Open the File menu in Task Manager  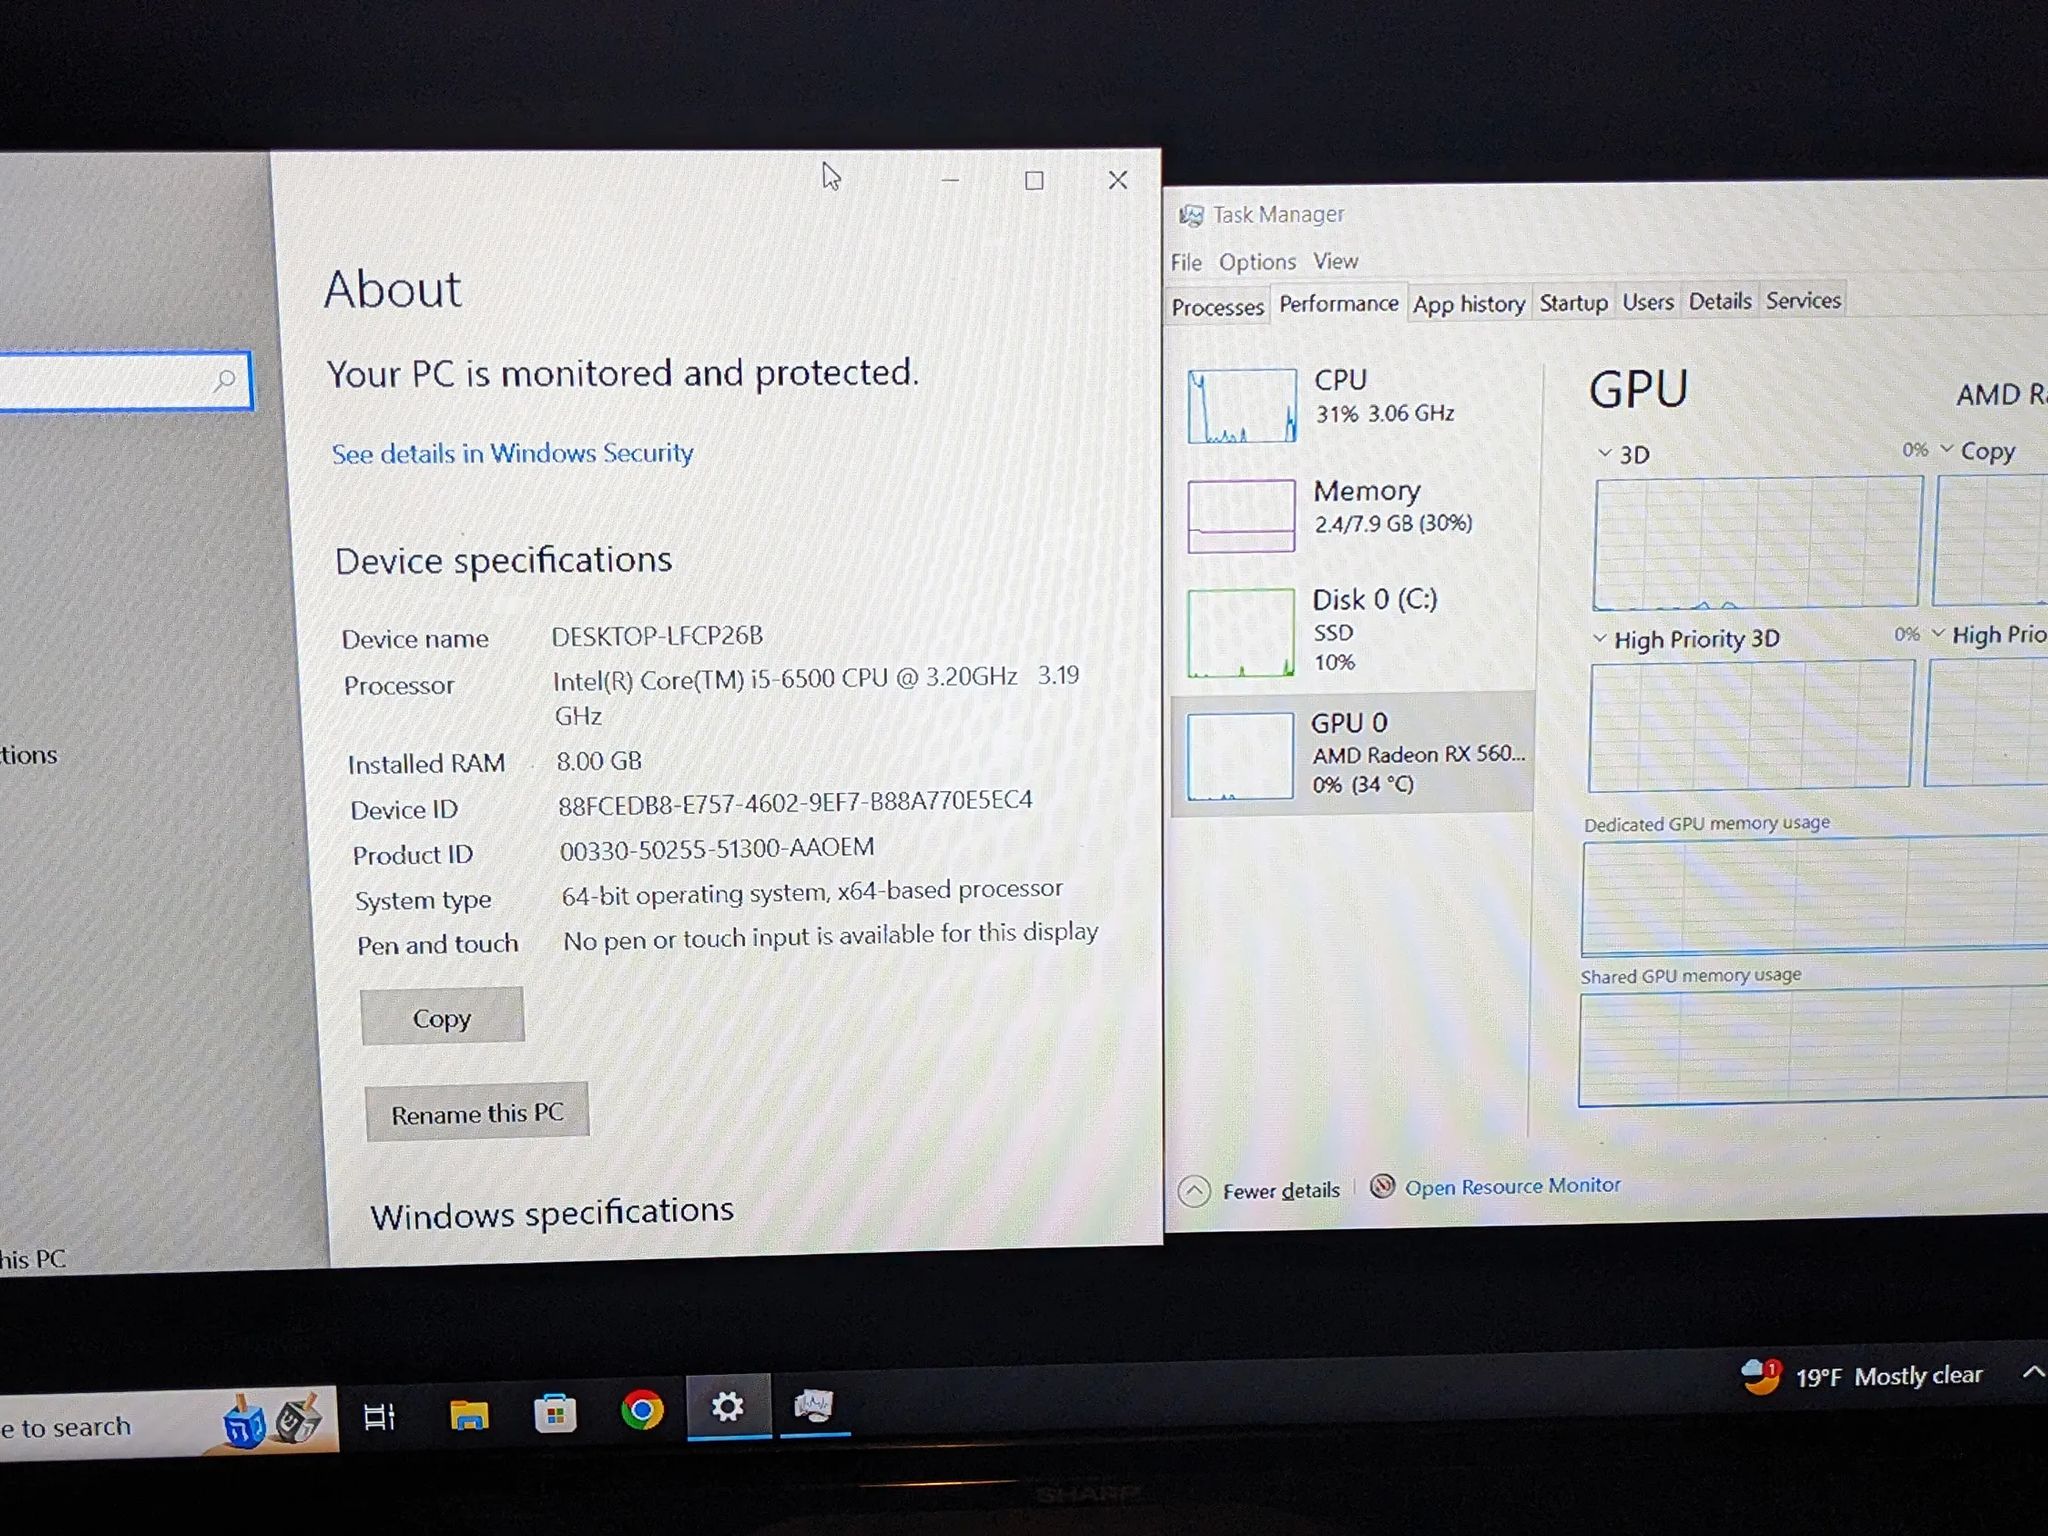1186,262
